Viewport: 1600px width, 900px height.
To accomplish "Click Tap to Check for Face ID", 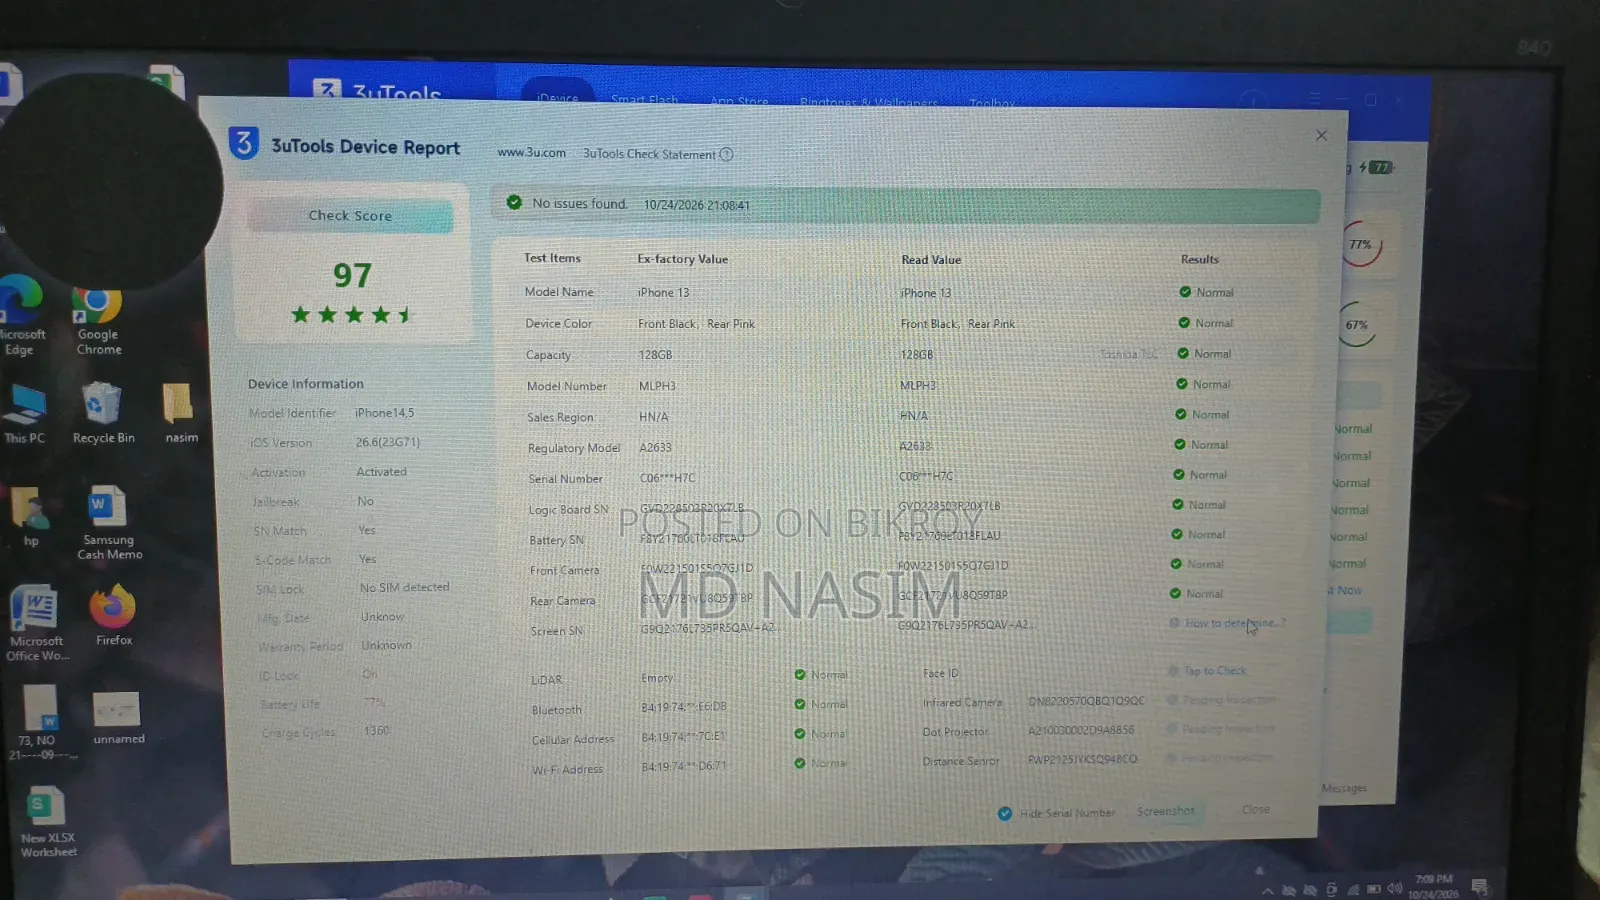I will coord(1215,671).
